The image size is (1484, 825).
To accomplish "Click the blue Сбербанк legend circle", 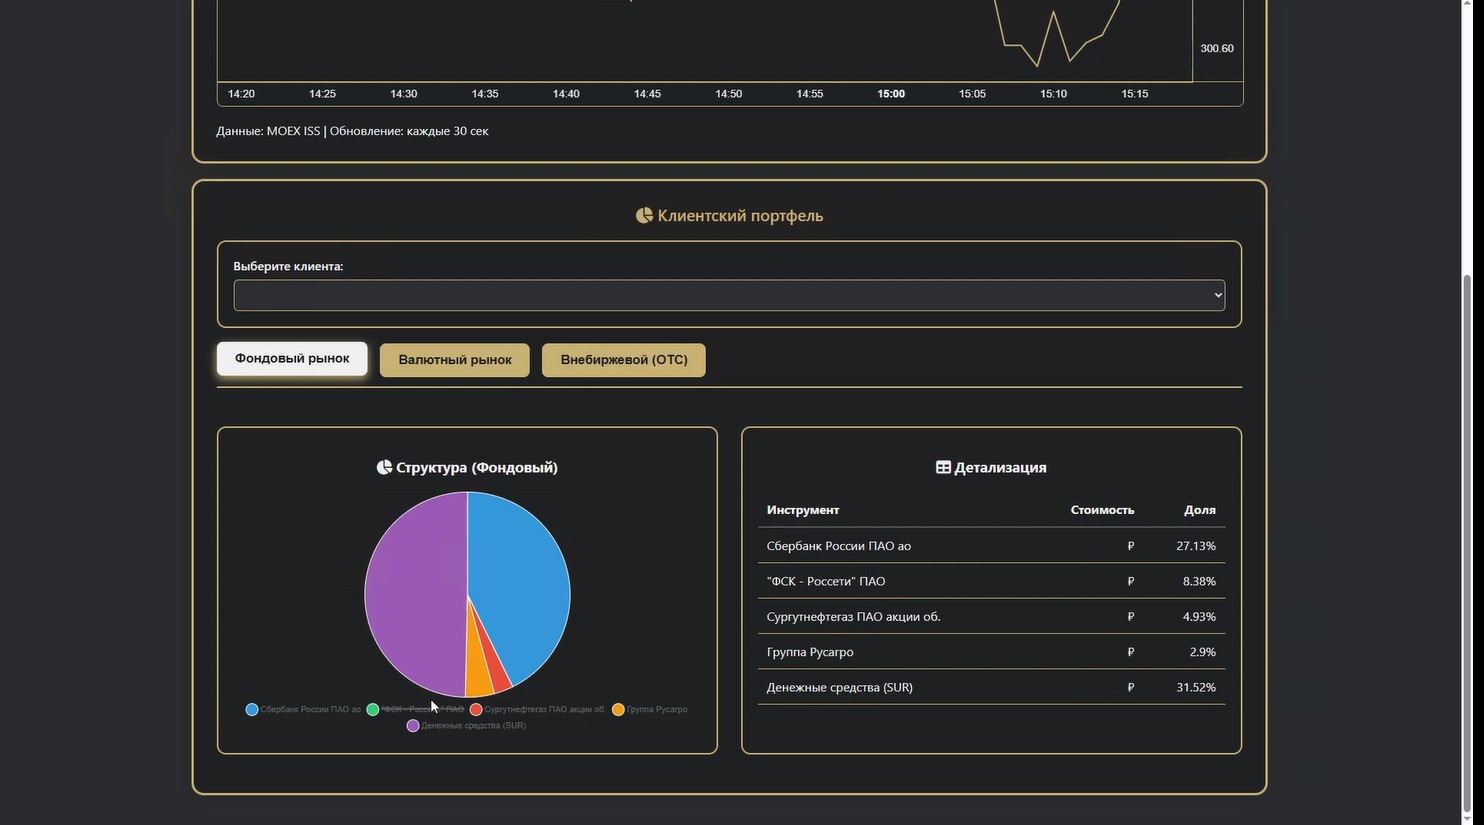I will (x=252, y=709).
